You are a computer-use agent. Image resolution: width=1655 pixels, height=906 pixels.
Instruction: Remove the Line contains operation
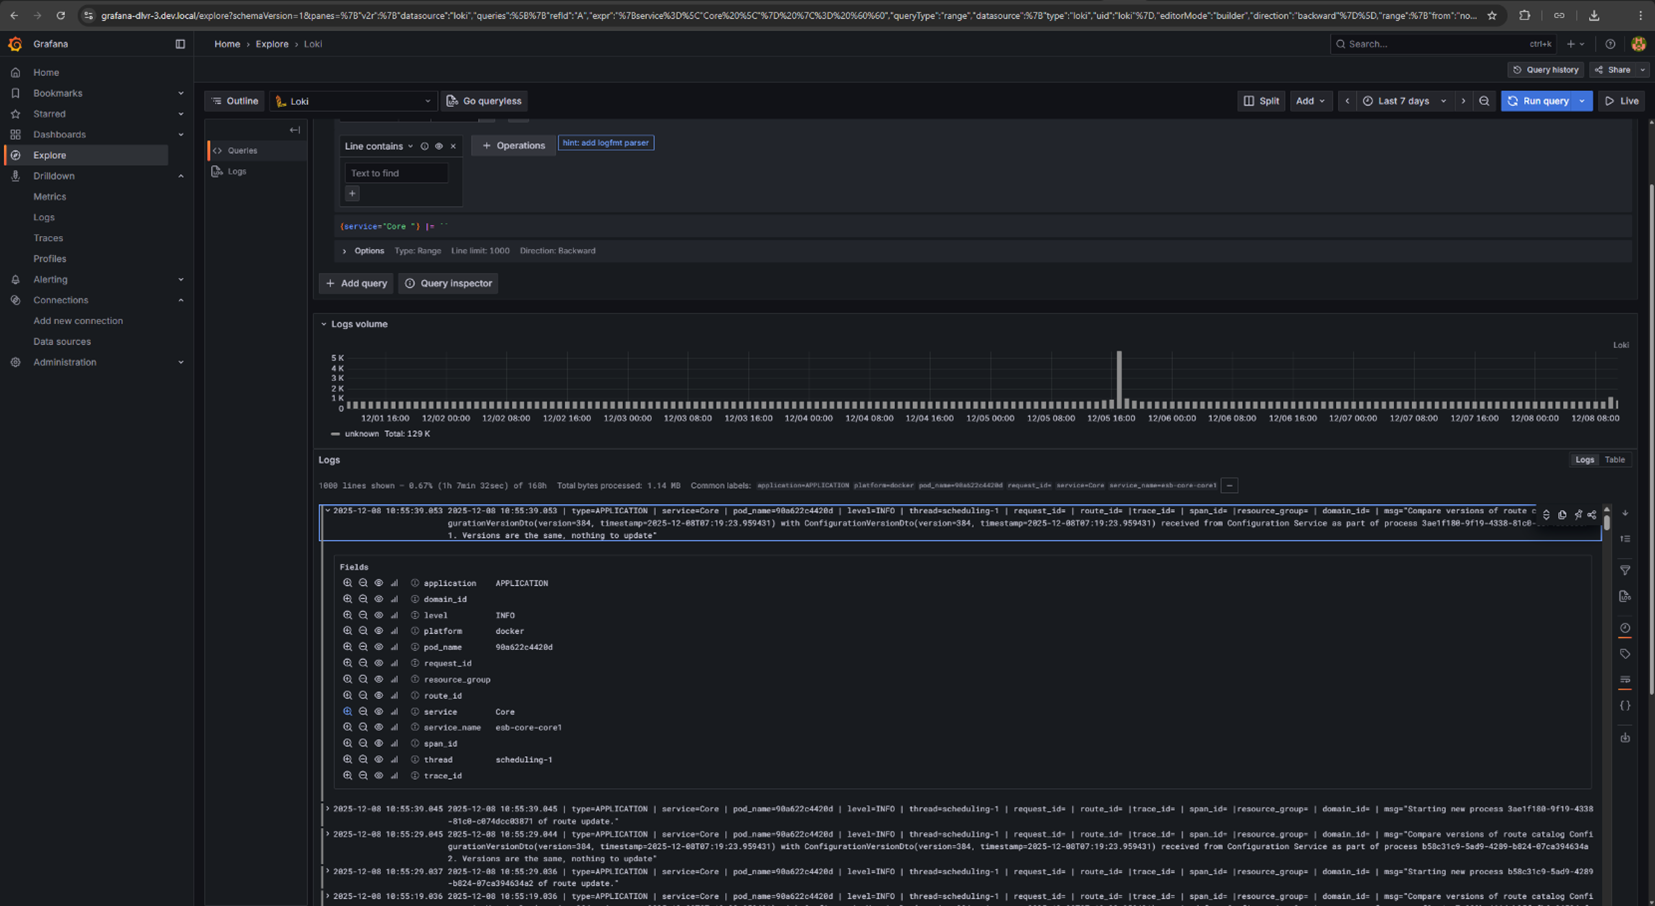coord(453,146)
